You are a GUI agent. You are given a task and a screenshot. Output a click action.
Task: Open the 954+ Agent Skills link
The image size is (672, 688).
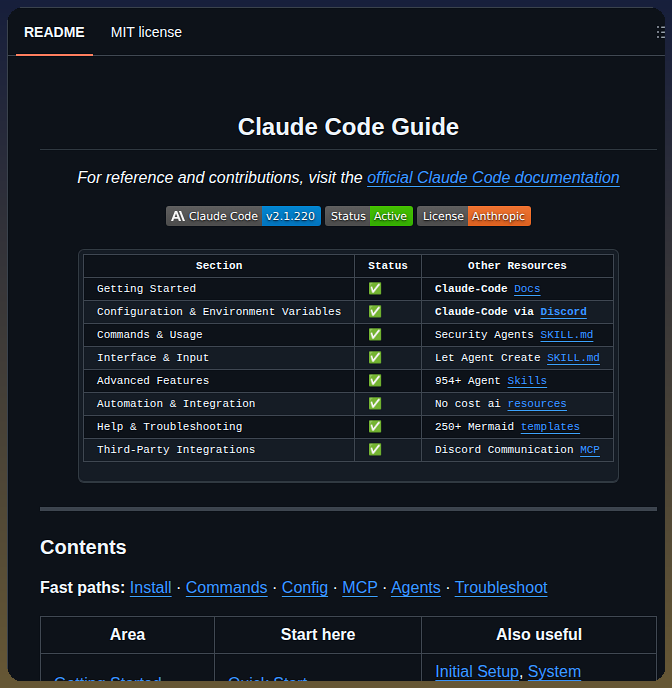tap(527, 380)
